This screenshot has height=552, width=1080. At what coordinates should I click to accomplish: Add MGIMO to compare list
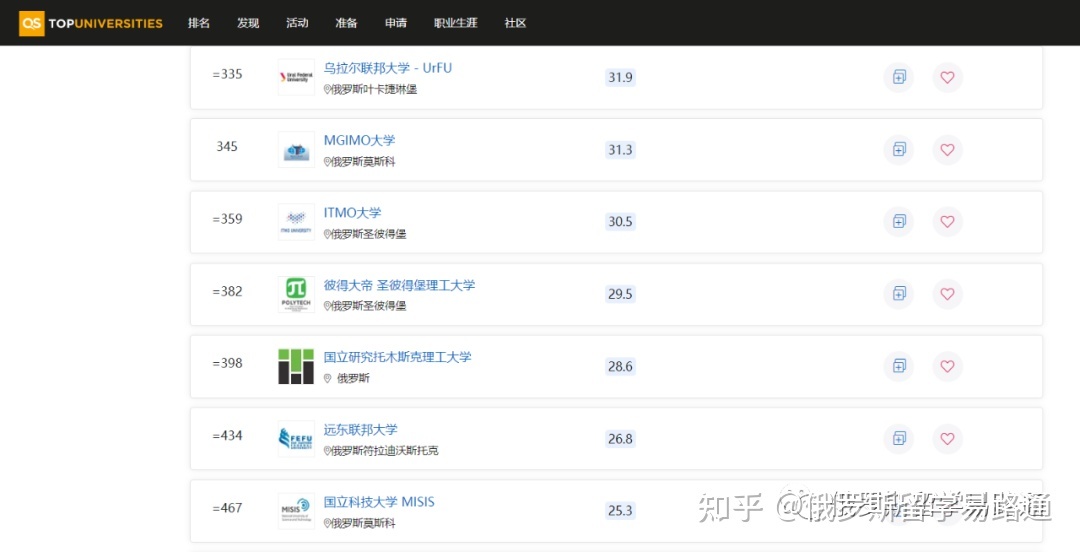click(x=899, y=150)
